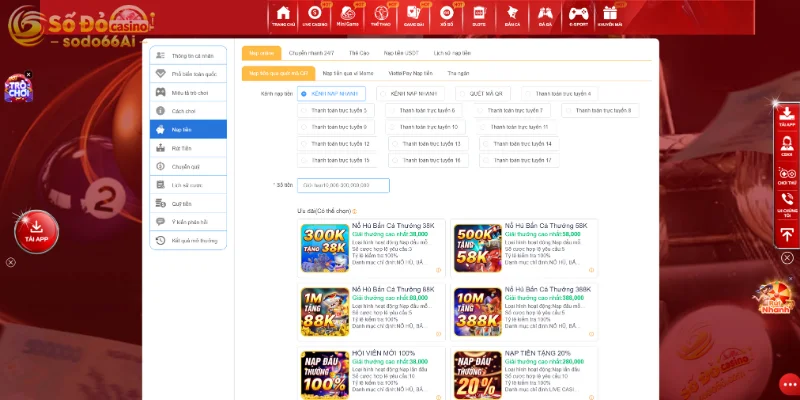Click the round red Tải App download button

click(36, 229)
